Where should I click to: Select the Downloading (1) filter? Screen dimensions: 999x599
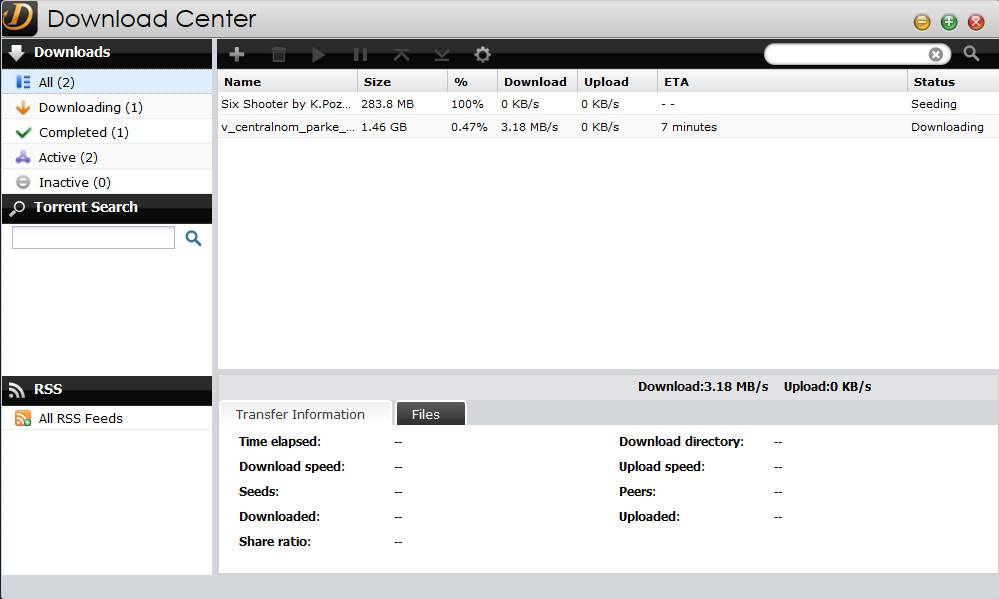pos(90,107)
